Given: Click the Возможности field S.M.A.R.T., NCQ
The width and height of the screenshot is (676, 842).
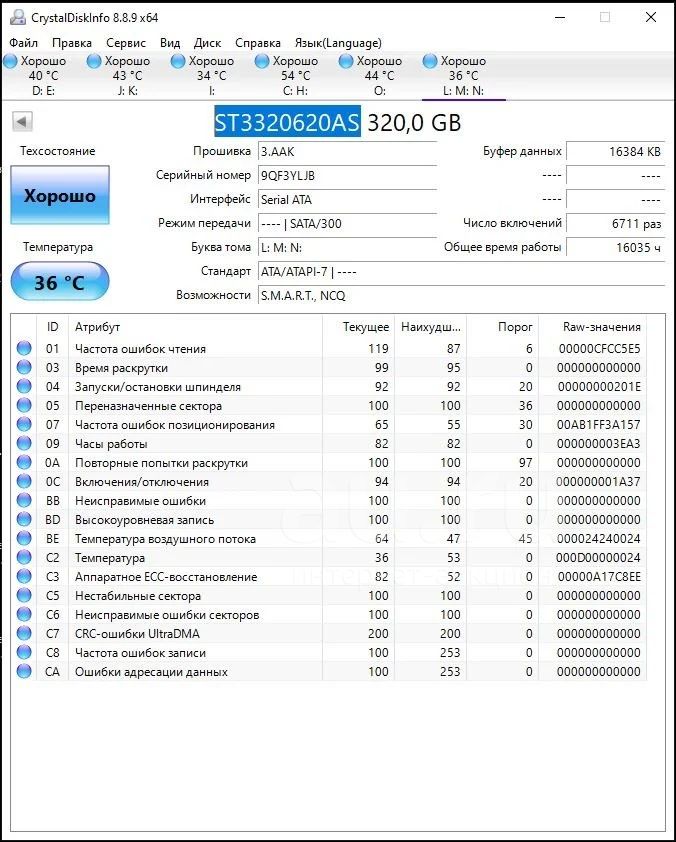Looking at the screenshot, I should coord(461,295).
